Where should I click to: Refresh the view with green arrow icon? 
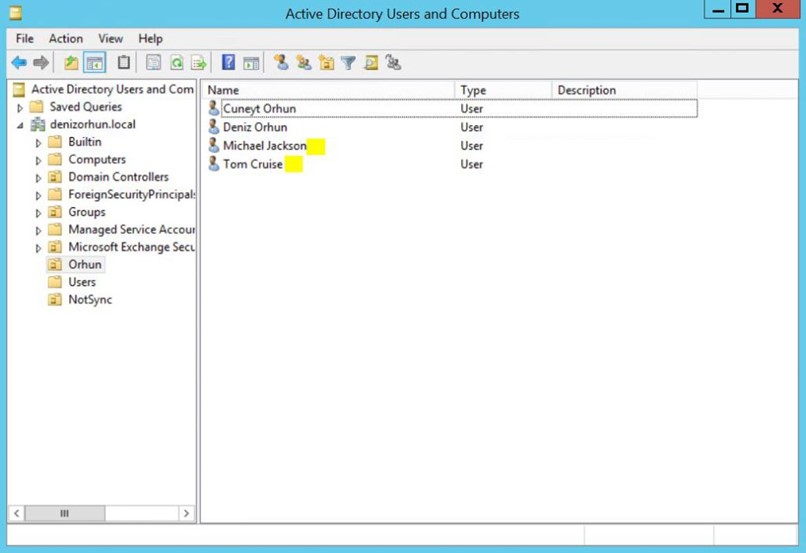point(176,63)
